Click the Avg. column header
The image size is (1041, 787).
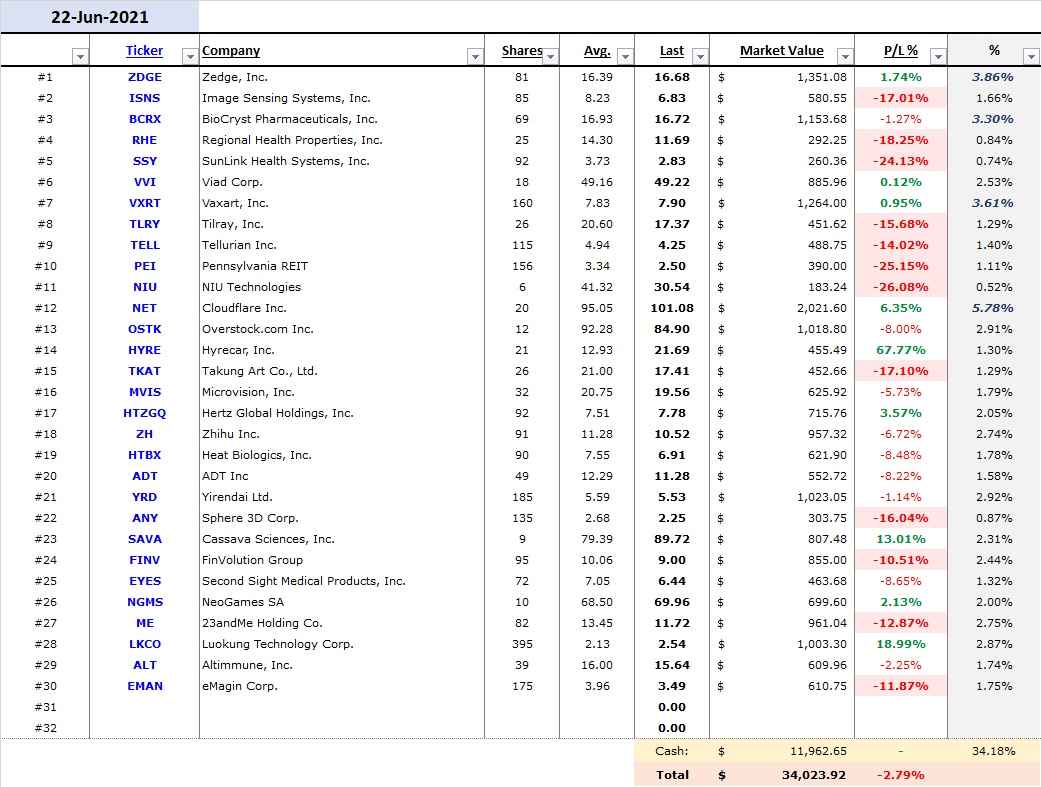pos(597,50)
